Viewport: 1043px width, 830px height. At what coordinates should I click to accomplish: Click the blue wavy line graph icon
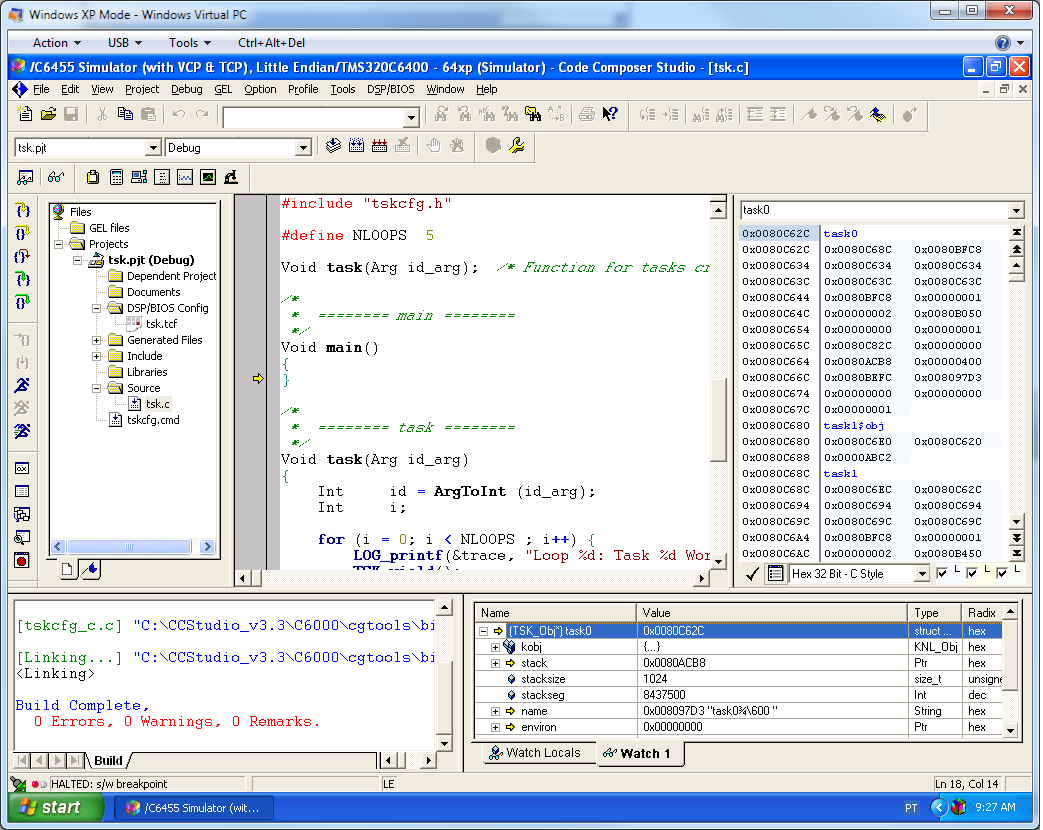click(x=185, y=177)
